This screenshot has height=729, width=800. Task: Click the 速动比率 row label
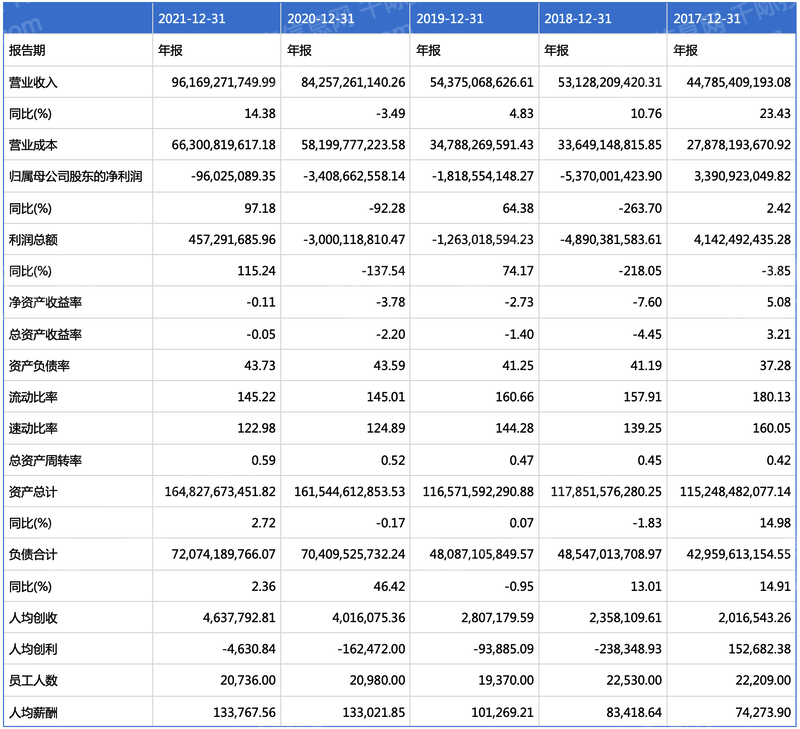pos(33,428)
